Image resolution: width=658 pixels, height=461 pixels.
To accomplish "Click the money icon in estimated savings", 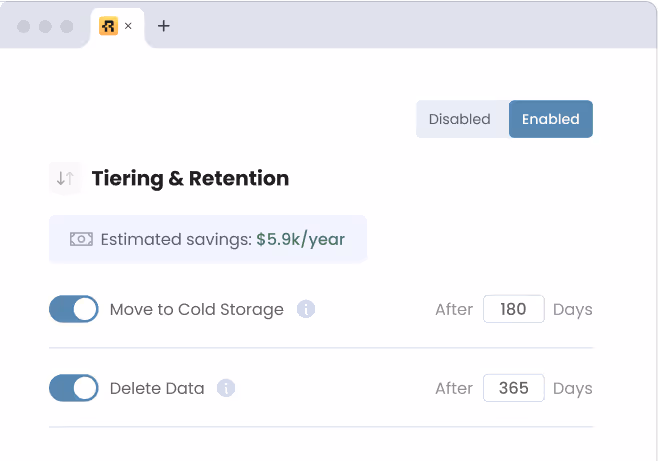I will (81, 239).
